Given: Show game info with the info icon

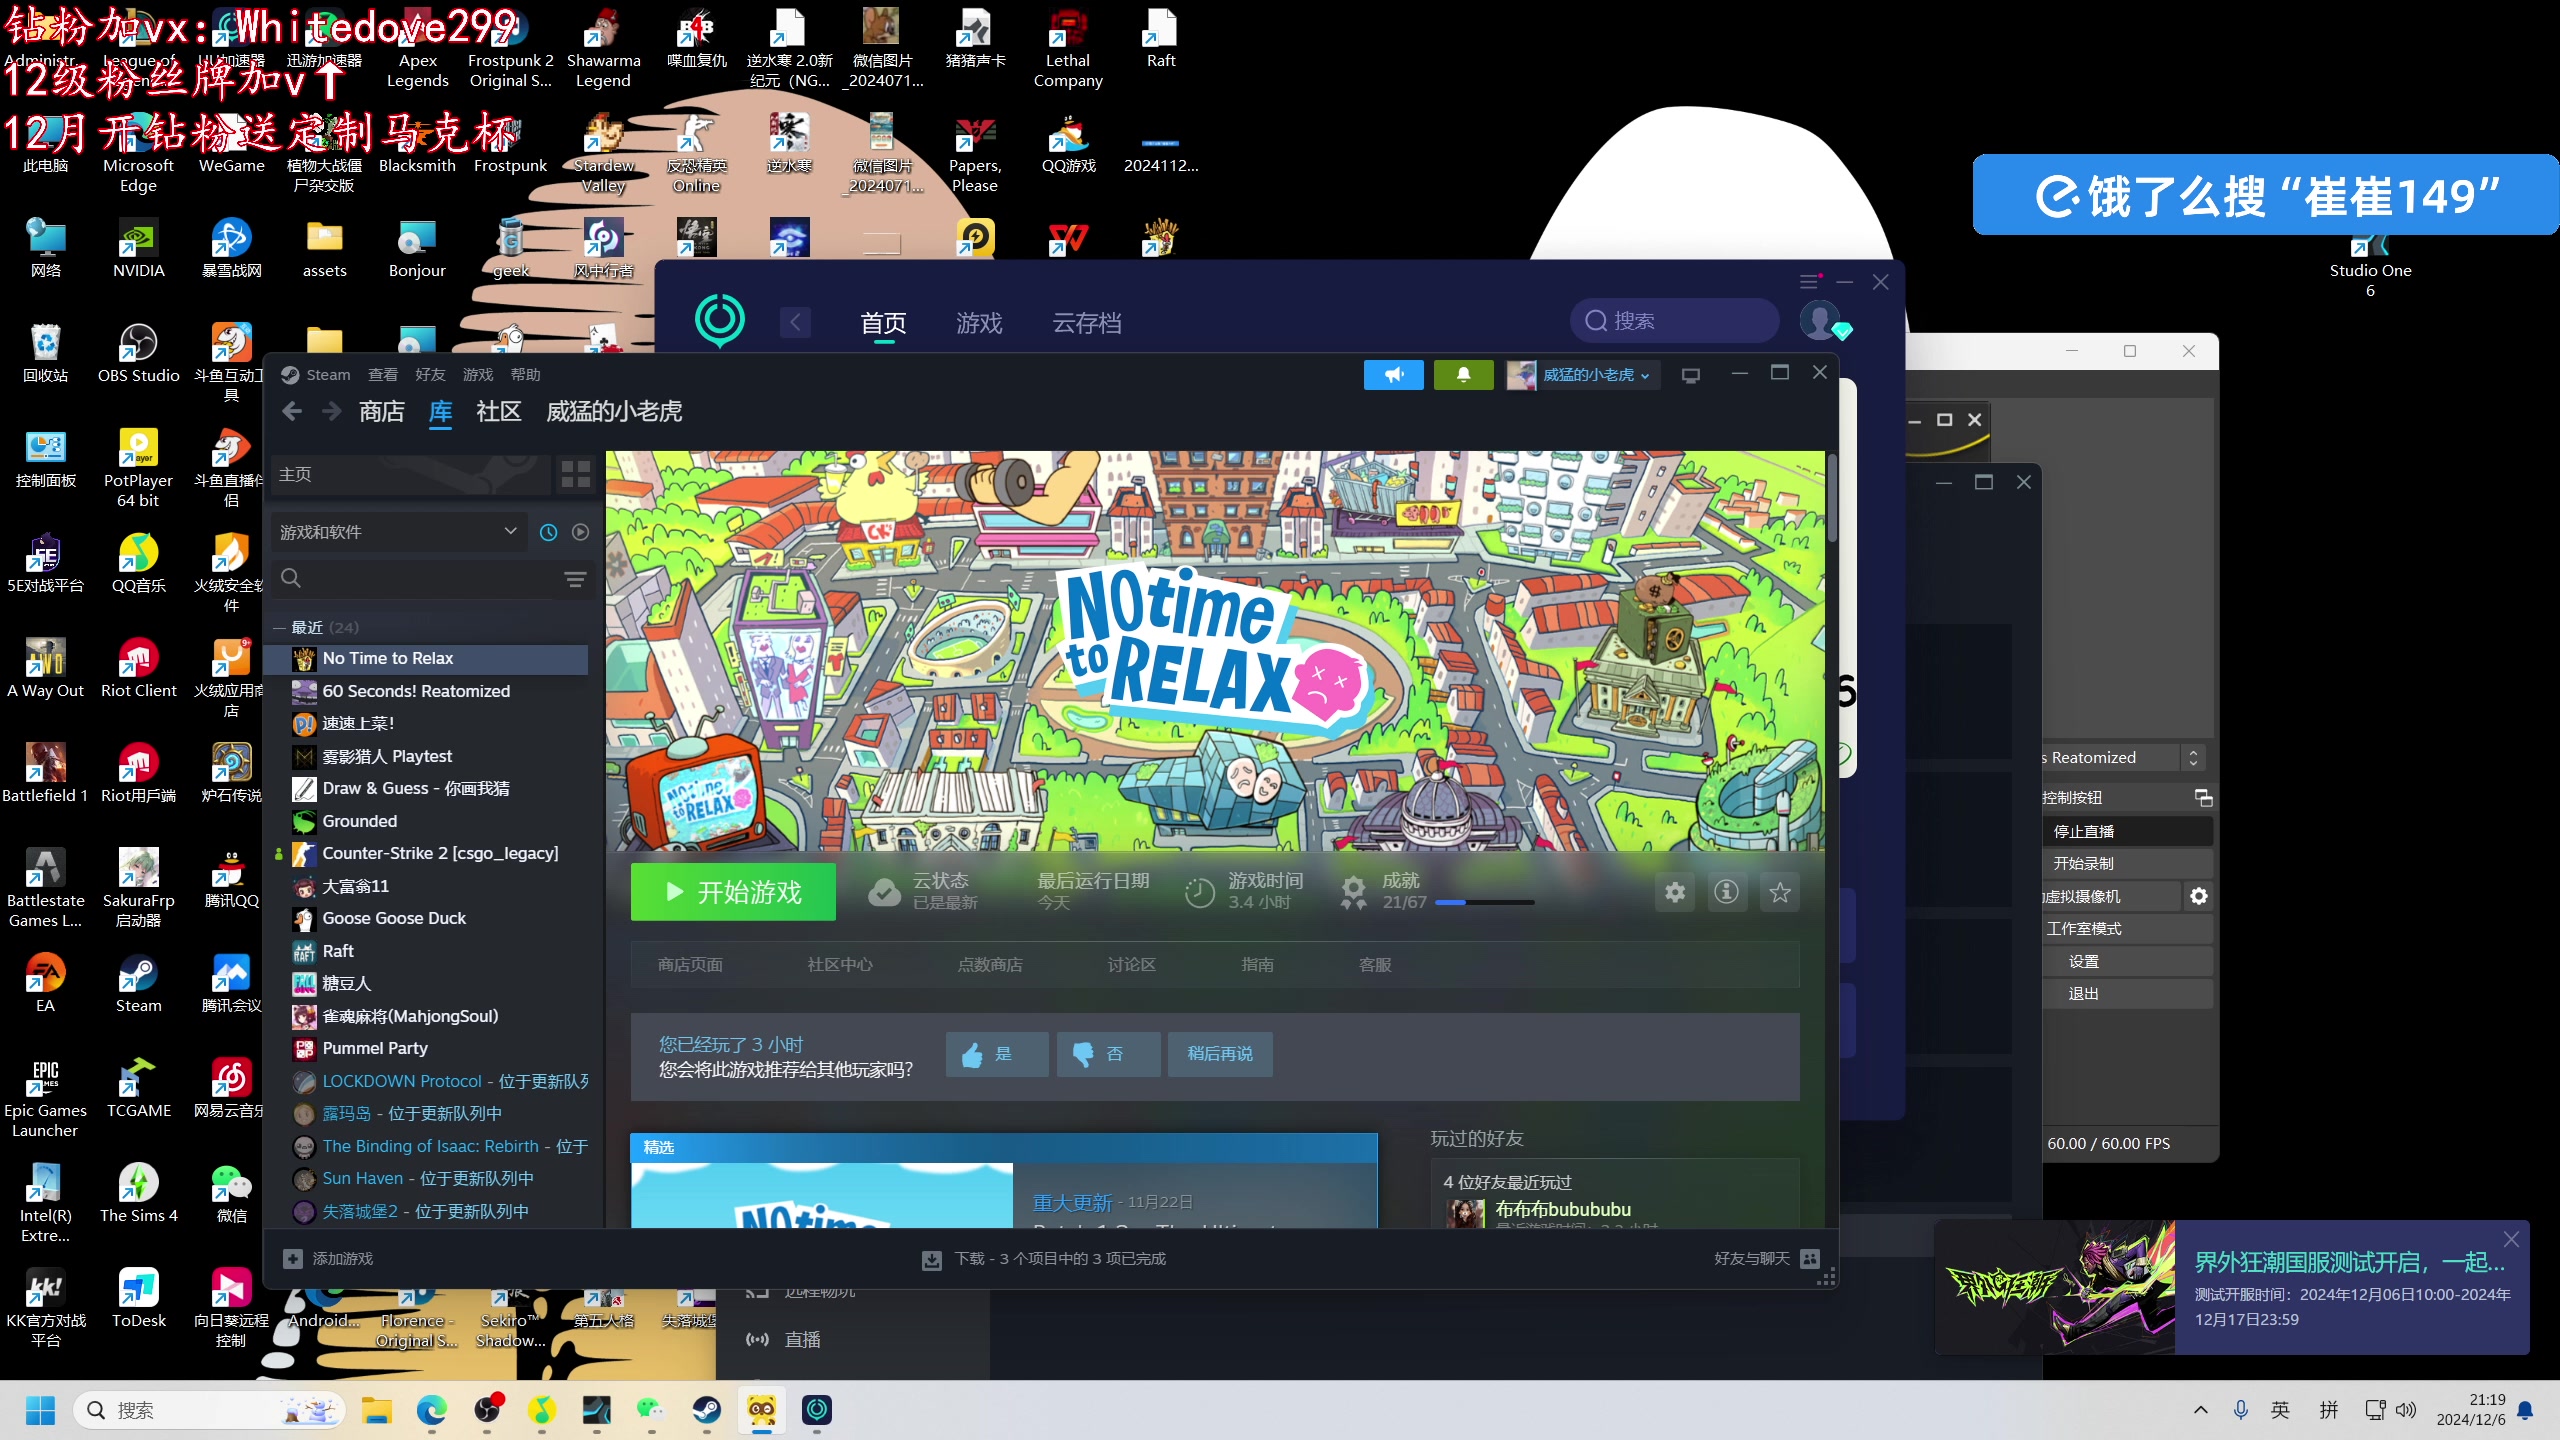Looking at the screenshot, I should pos(1726,892).
